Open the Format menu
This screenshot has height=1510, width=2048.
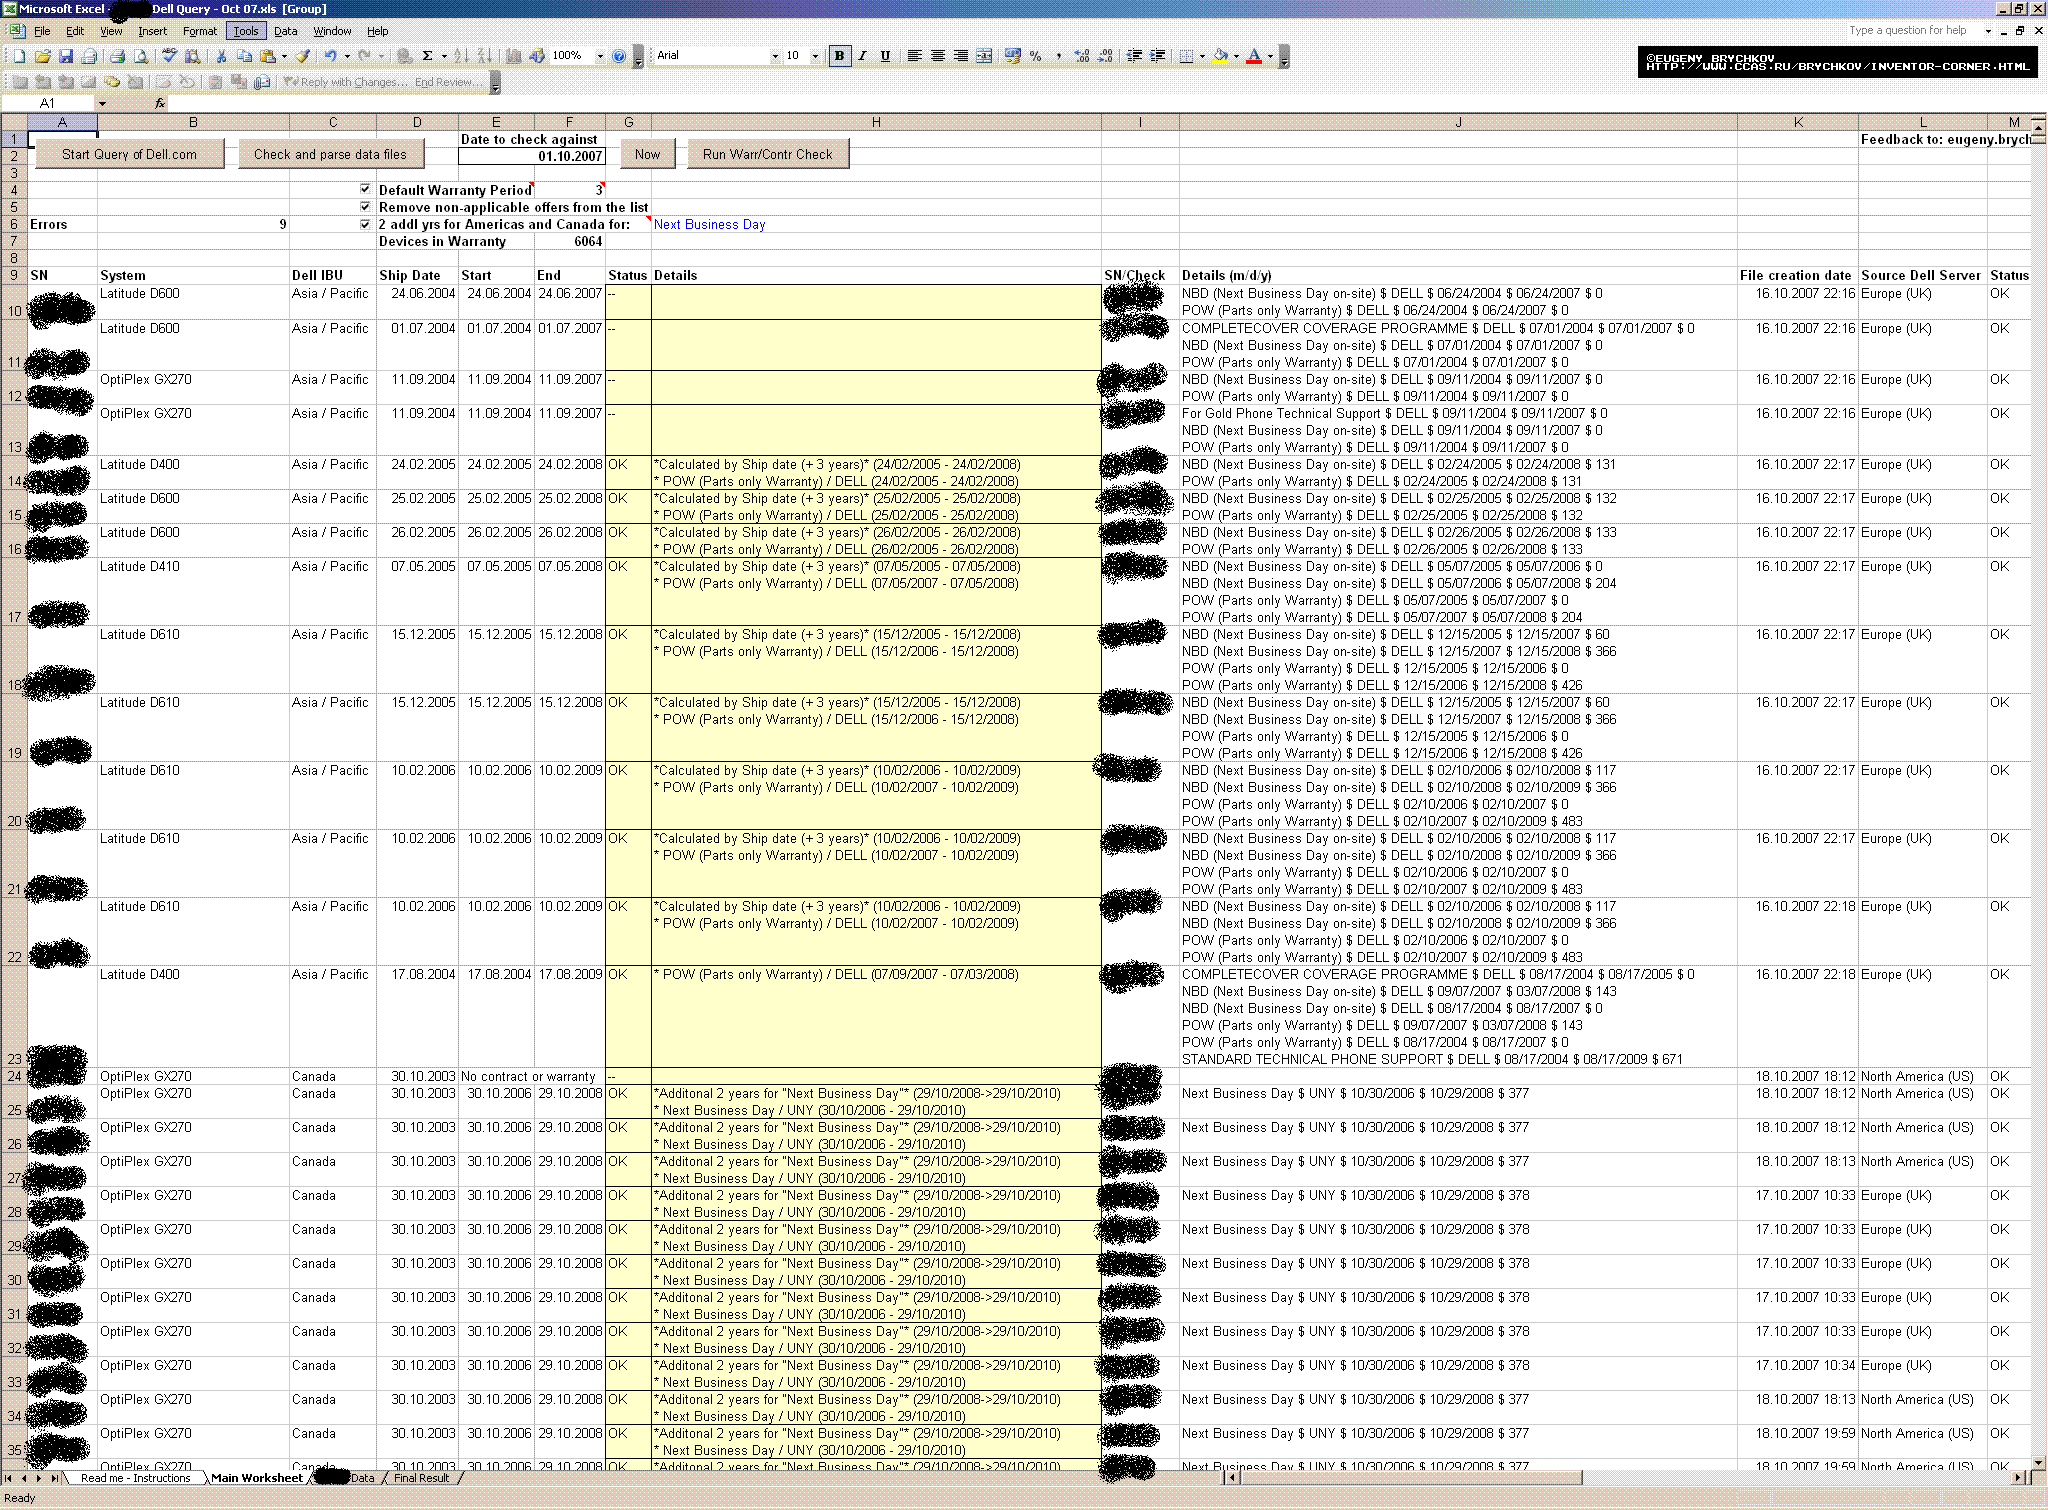(x=200, y=31)
